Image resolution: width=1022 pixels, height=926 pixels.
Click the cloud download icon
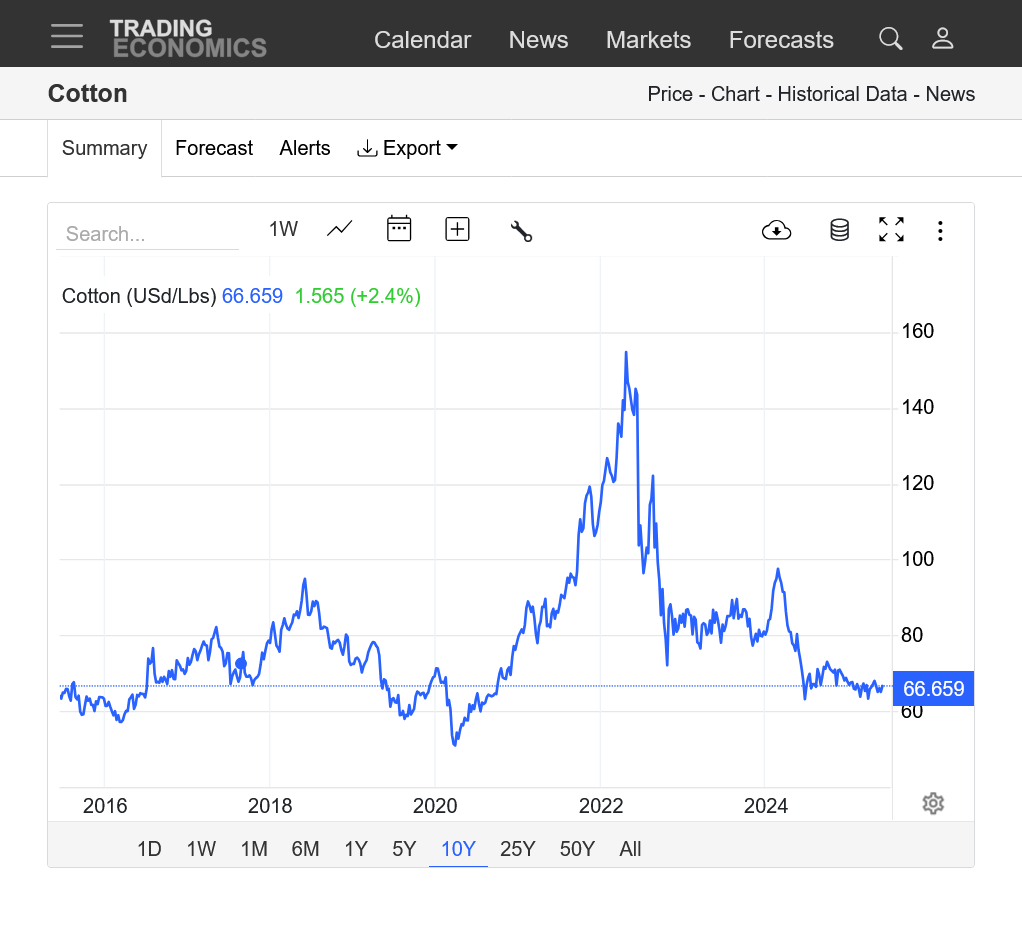click(x=776, y=230)
